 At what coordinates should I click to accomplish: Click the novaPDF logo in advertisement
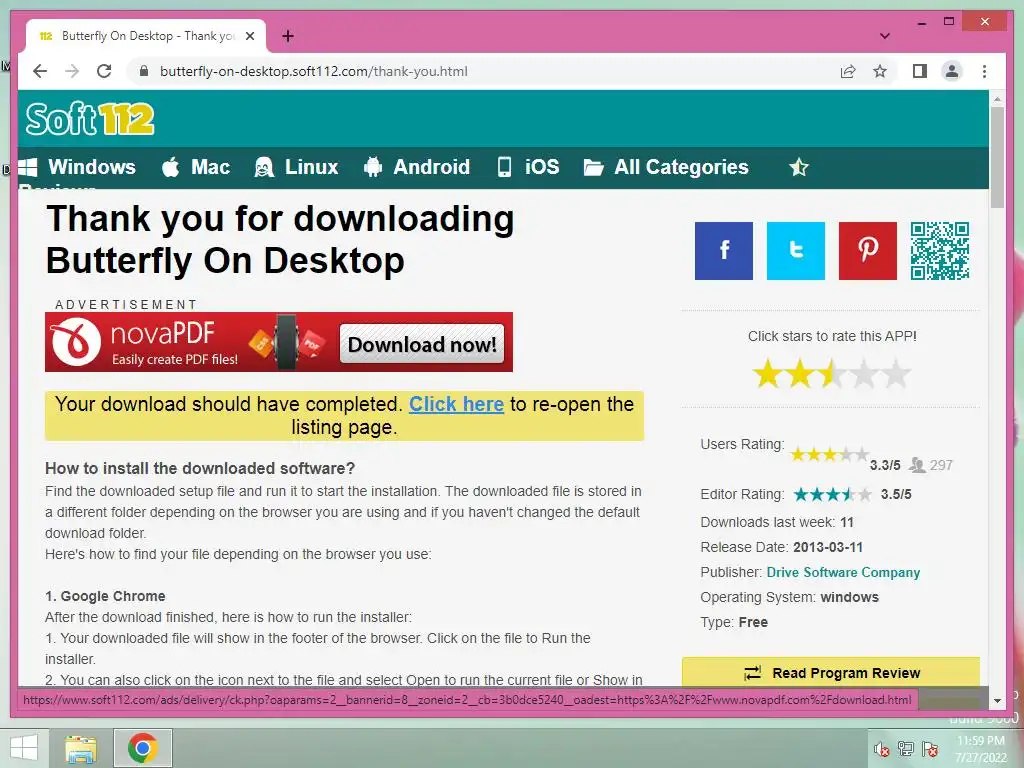[76, 342]
